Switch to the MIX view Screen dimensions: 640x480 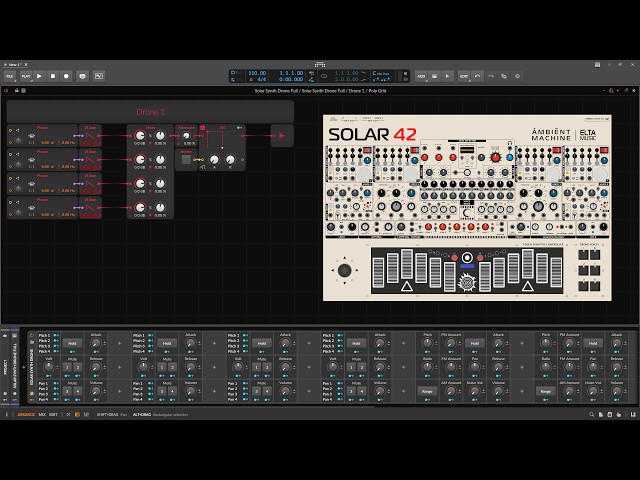coord(42,415)
